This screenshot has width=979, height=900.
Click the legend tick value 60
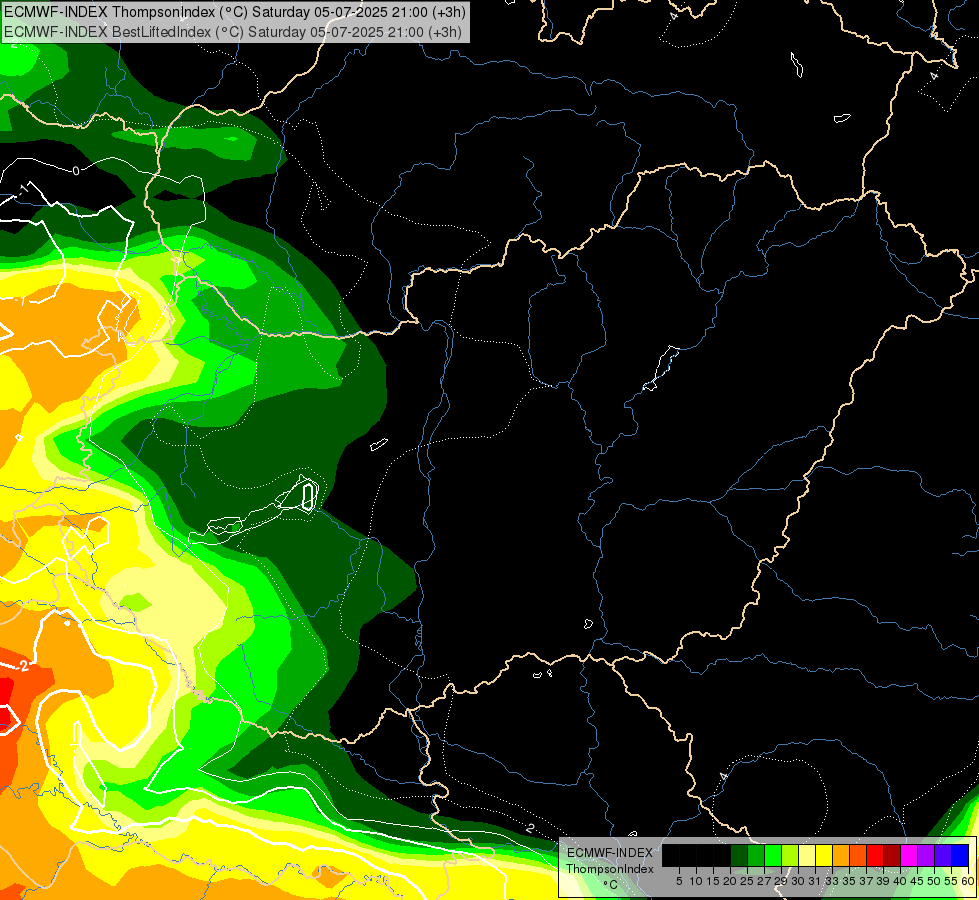[x=968, y=881]
